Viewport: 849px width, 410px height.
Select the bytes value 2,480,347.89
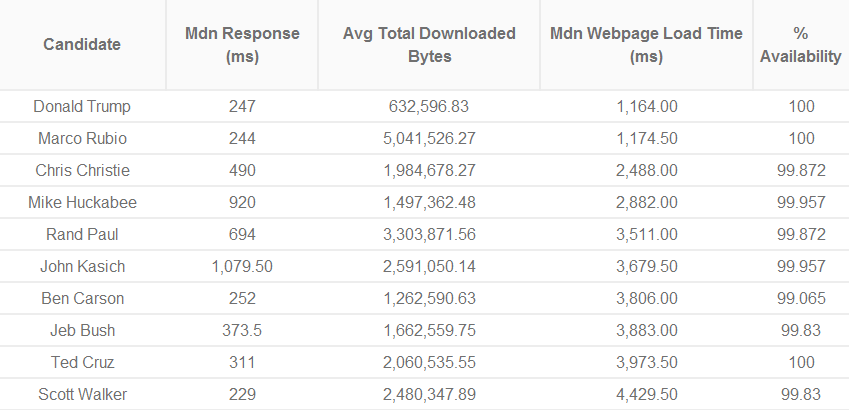[429, 394]
